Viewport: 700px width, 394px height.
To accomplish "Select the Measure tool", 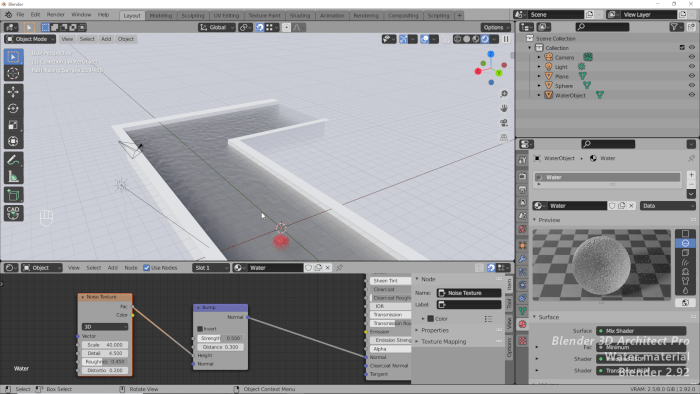I will point(13,177).
